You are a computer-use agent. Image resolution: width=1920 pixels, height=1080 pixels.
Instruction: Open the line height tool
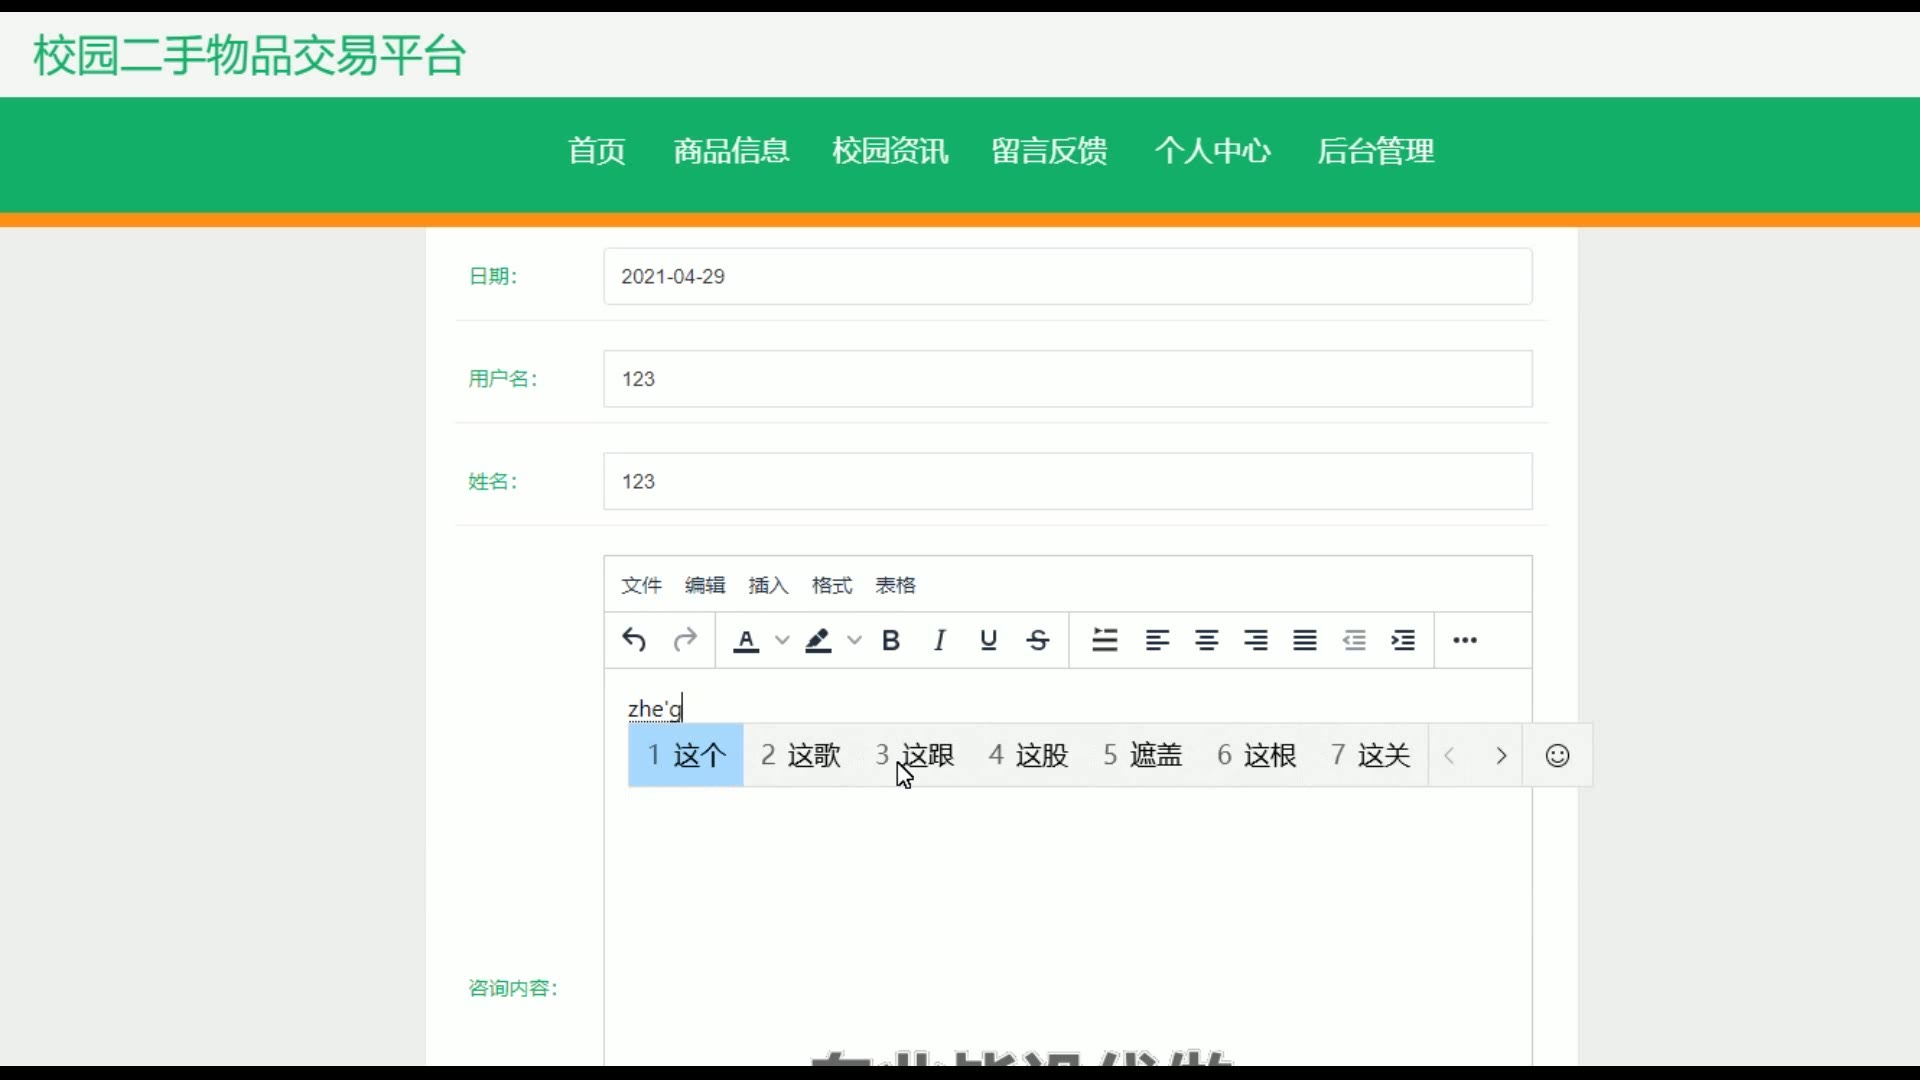pyautogui.click(x=1105, y=640)
